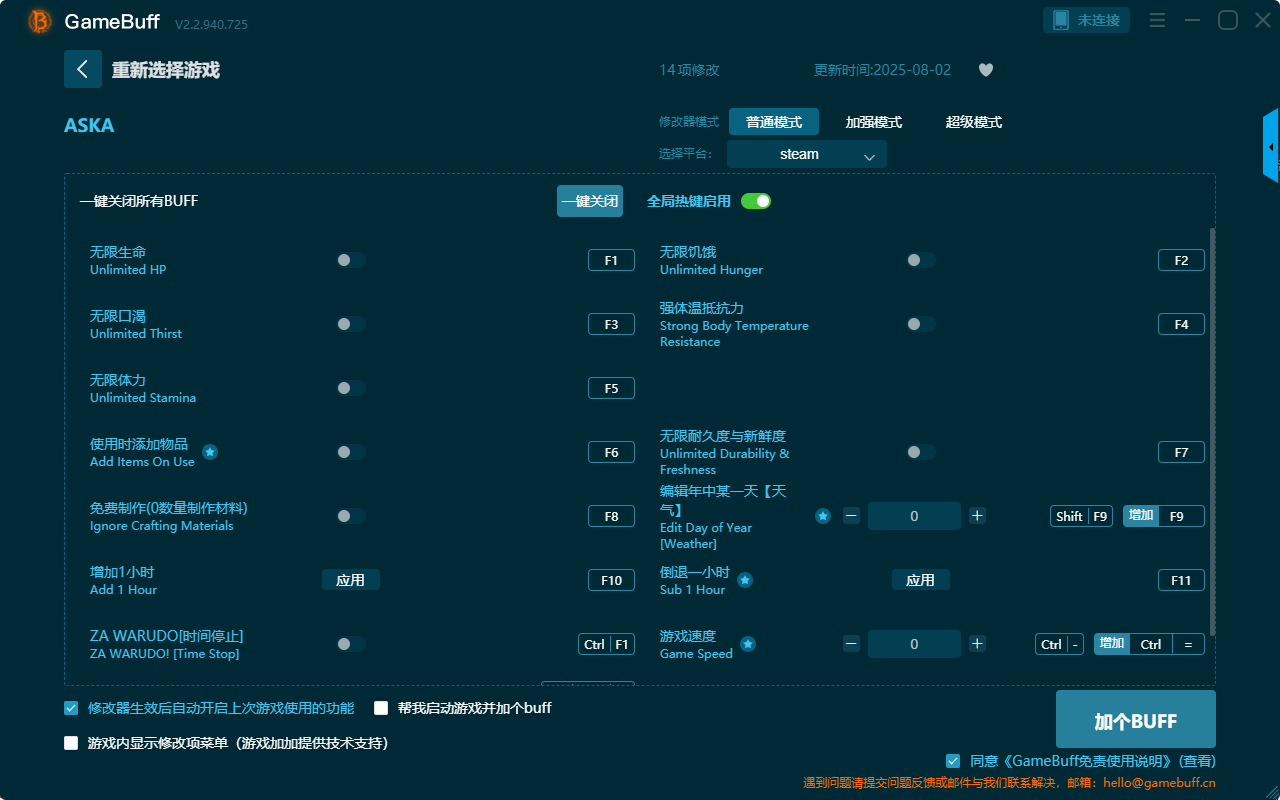Click the F1 hotkey for Unlimited HP
Screen dimensions: 1280x800
[611, 260]
